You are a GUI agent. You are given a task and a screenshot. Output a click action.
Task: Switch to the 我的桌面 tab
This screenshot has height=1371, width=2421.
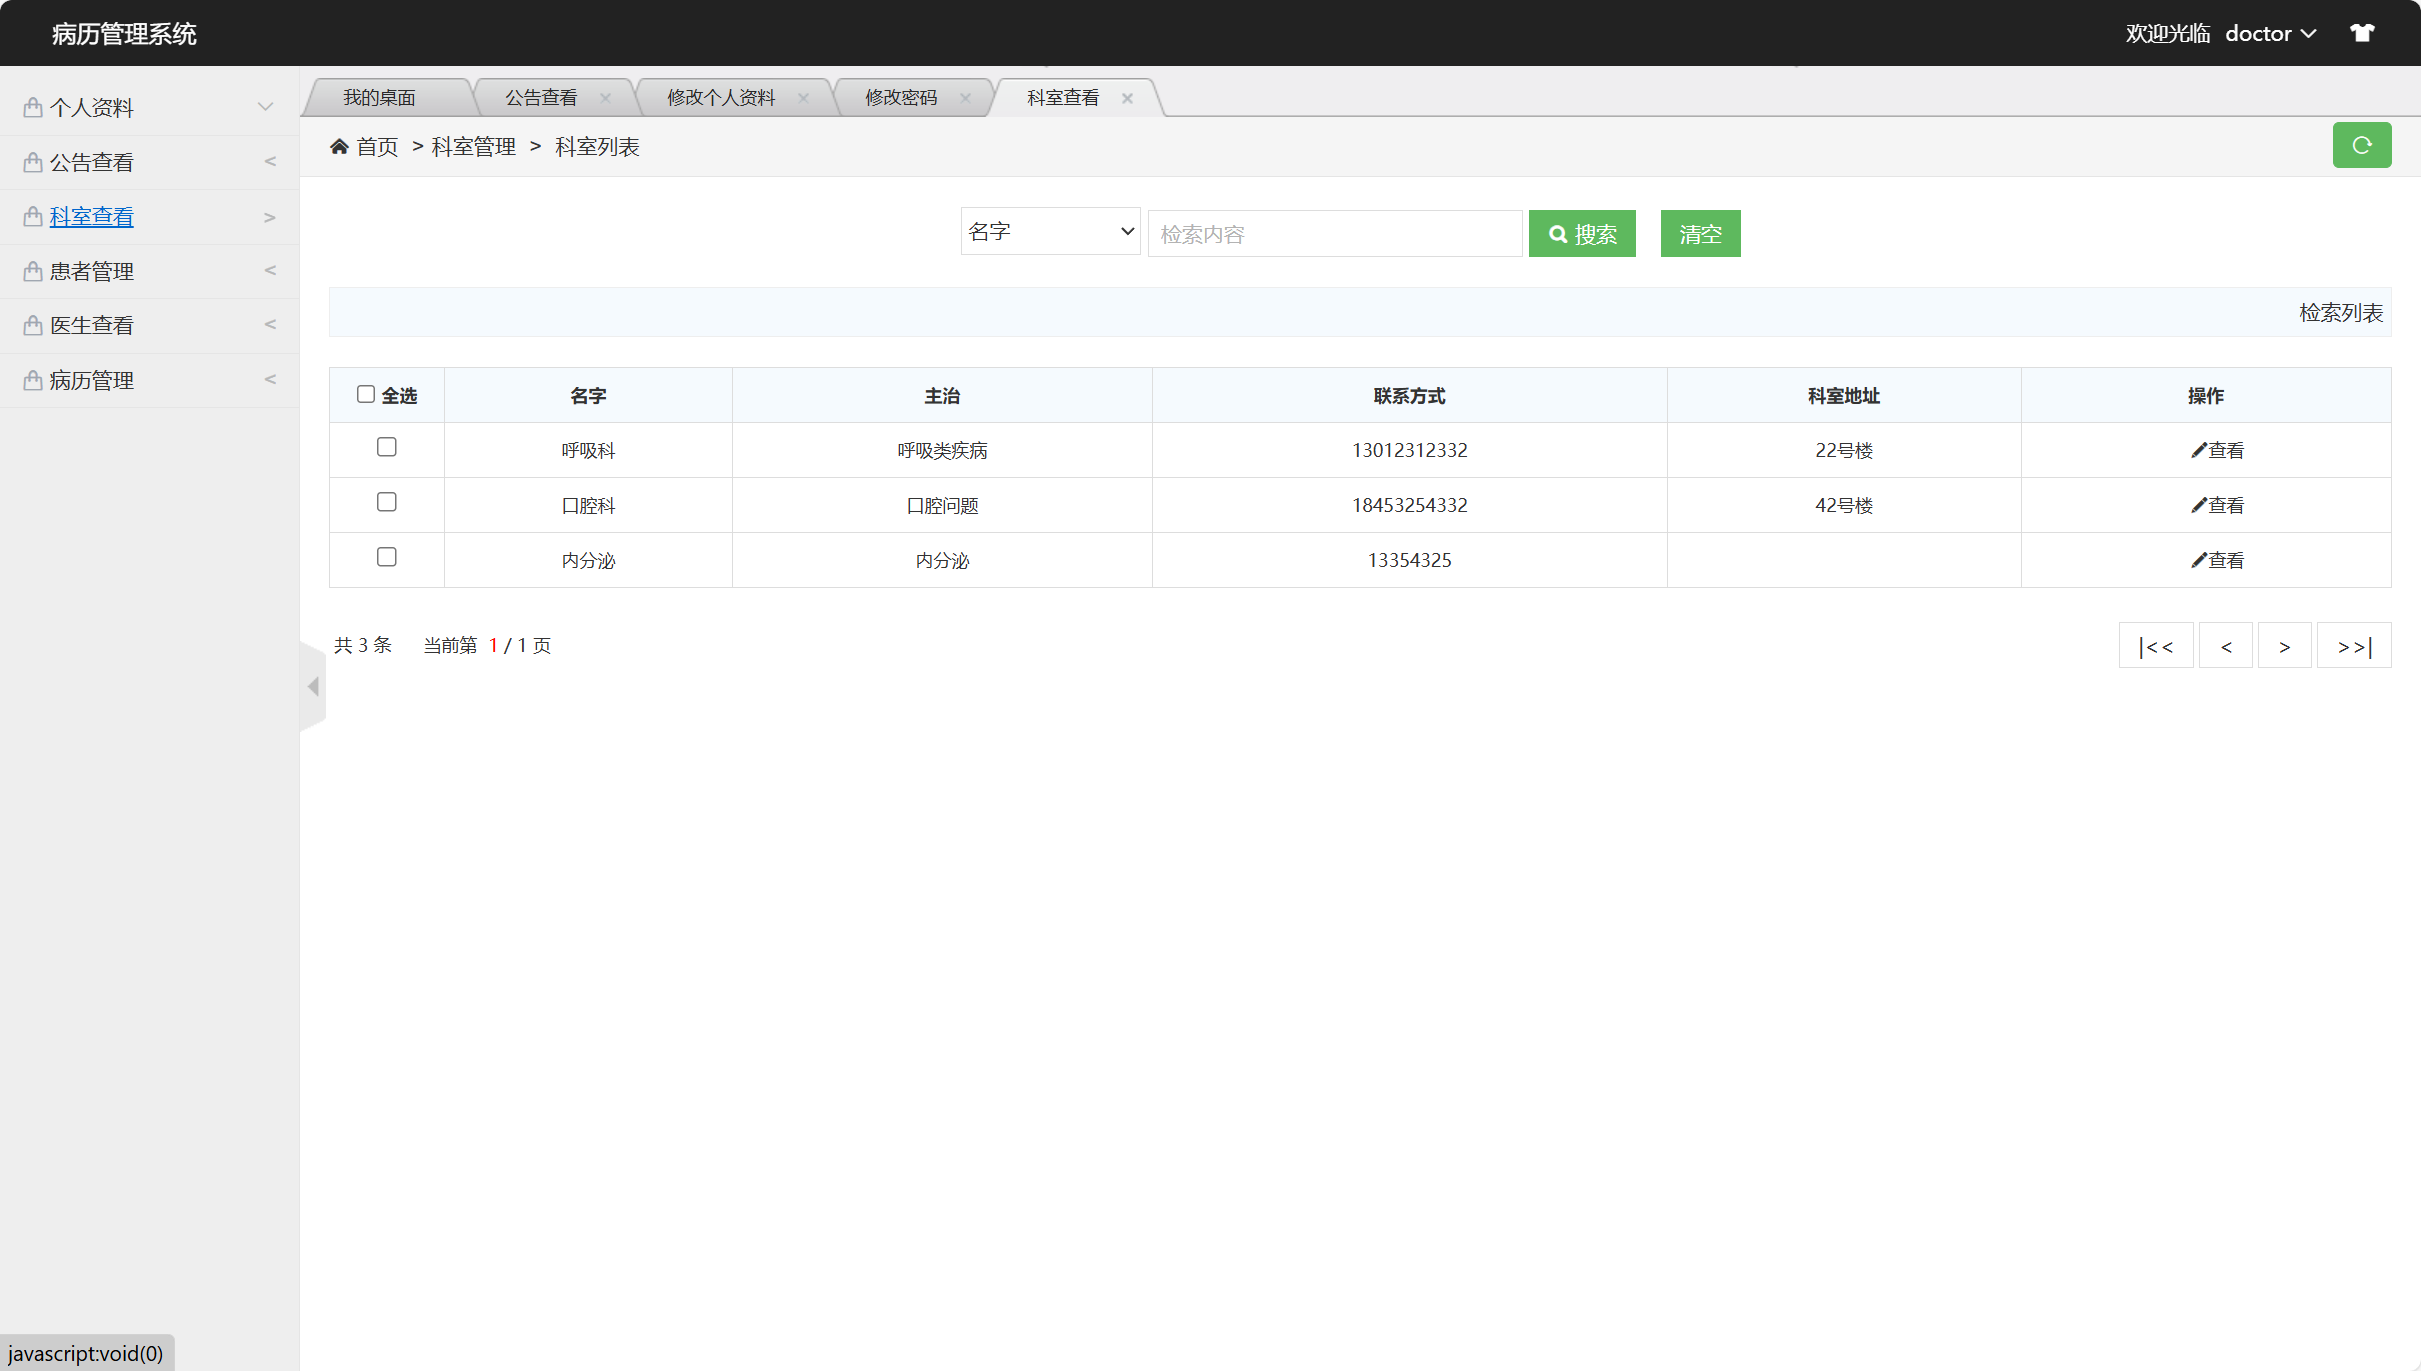coord(380,98)
